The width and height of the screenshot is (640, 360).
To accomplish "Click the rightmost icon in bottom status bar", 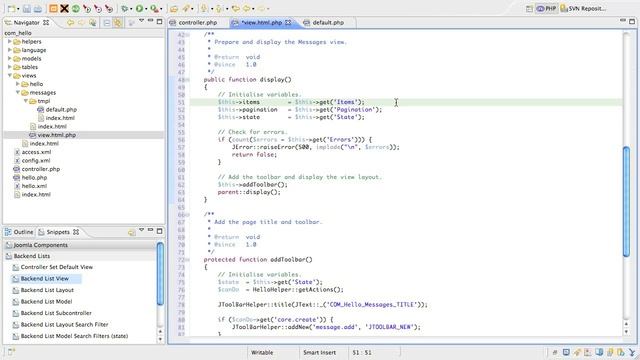I will coord(632,352).
